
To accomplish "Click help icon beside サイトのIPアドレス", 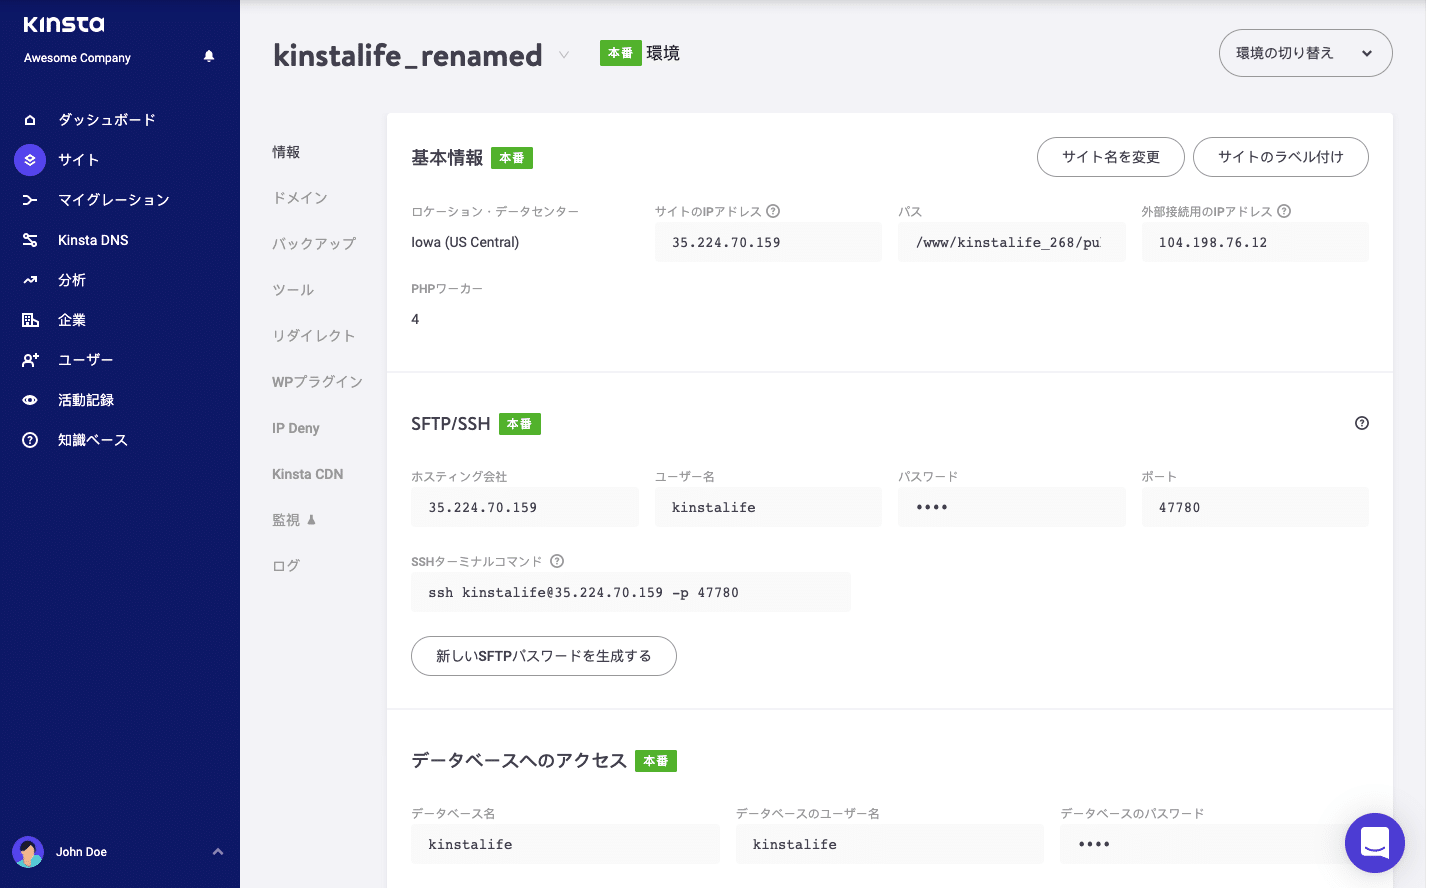I will (x=773, y=211).
